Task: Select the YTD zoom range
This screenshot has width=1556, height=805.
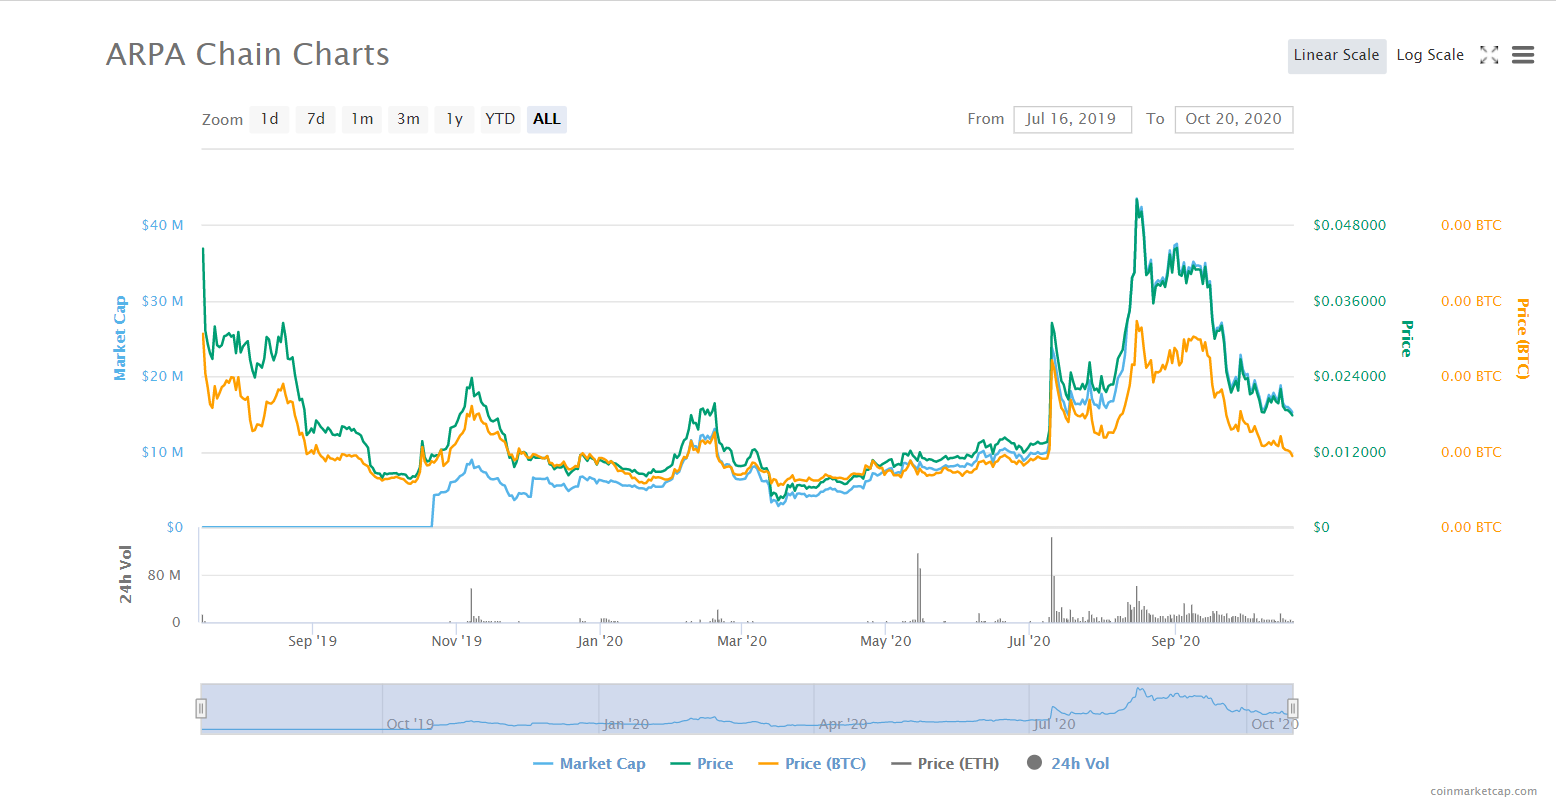Action: 500,119
